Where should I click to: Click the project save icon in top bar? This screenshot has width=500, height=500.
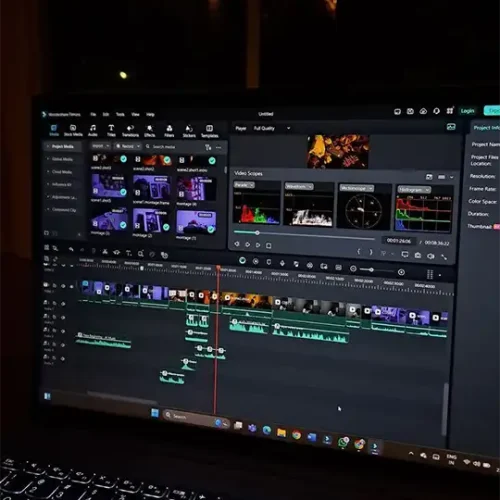point(410,111)
